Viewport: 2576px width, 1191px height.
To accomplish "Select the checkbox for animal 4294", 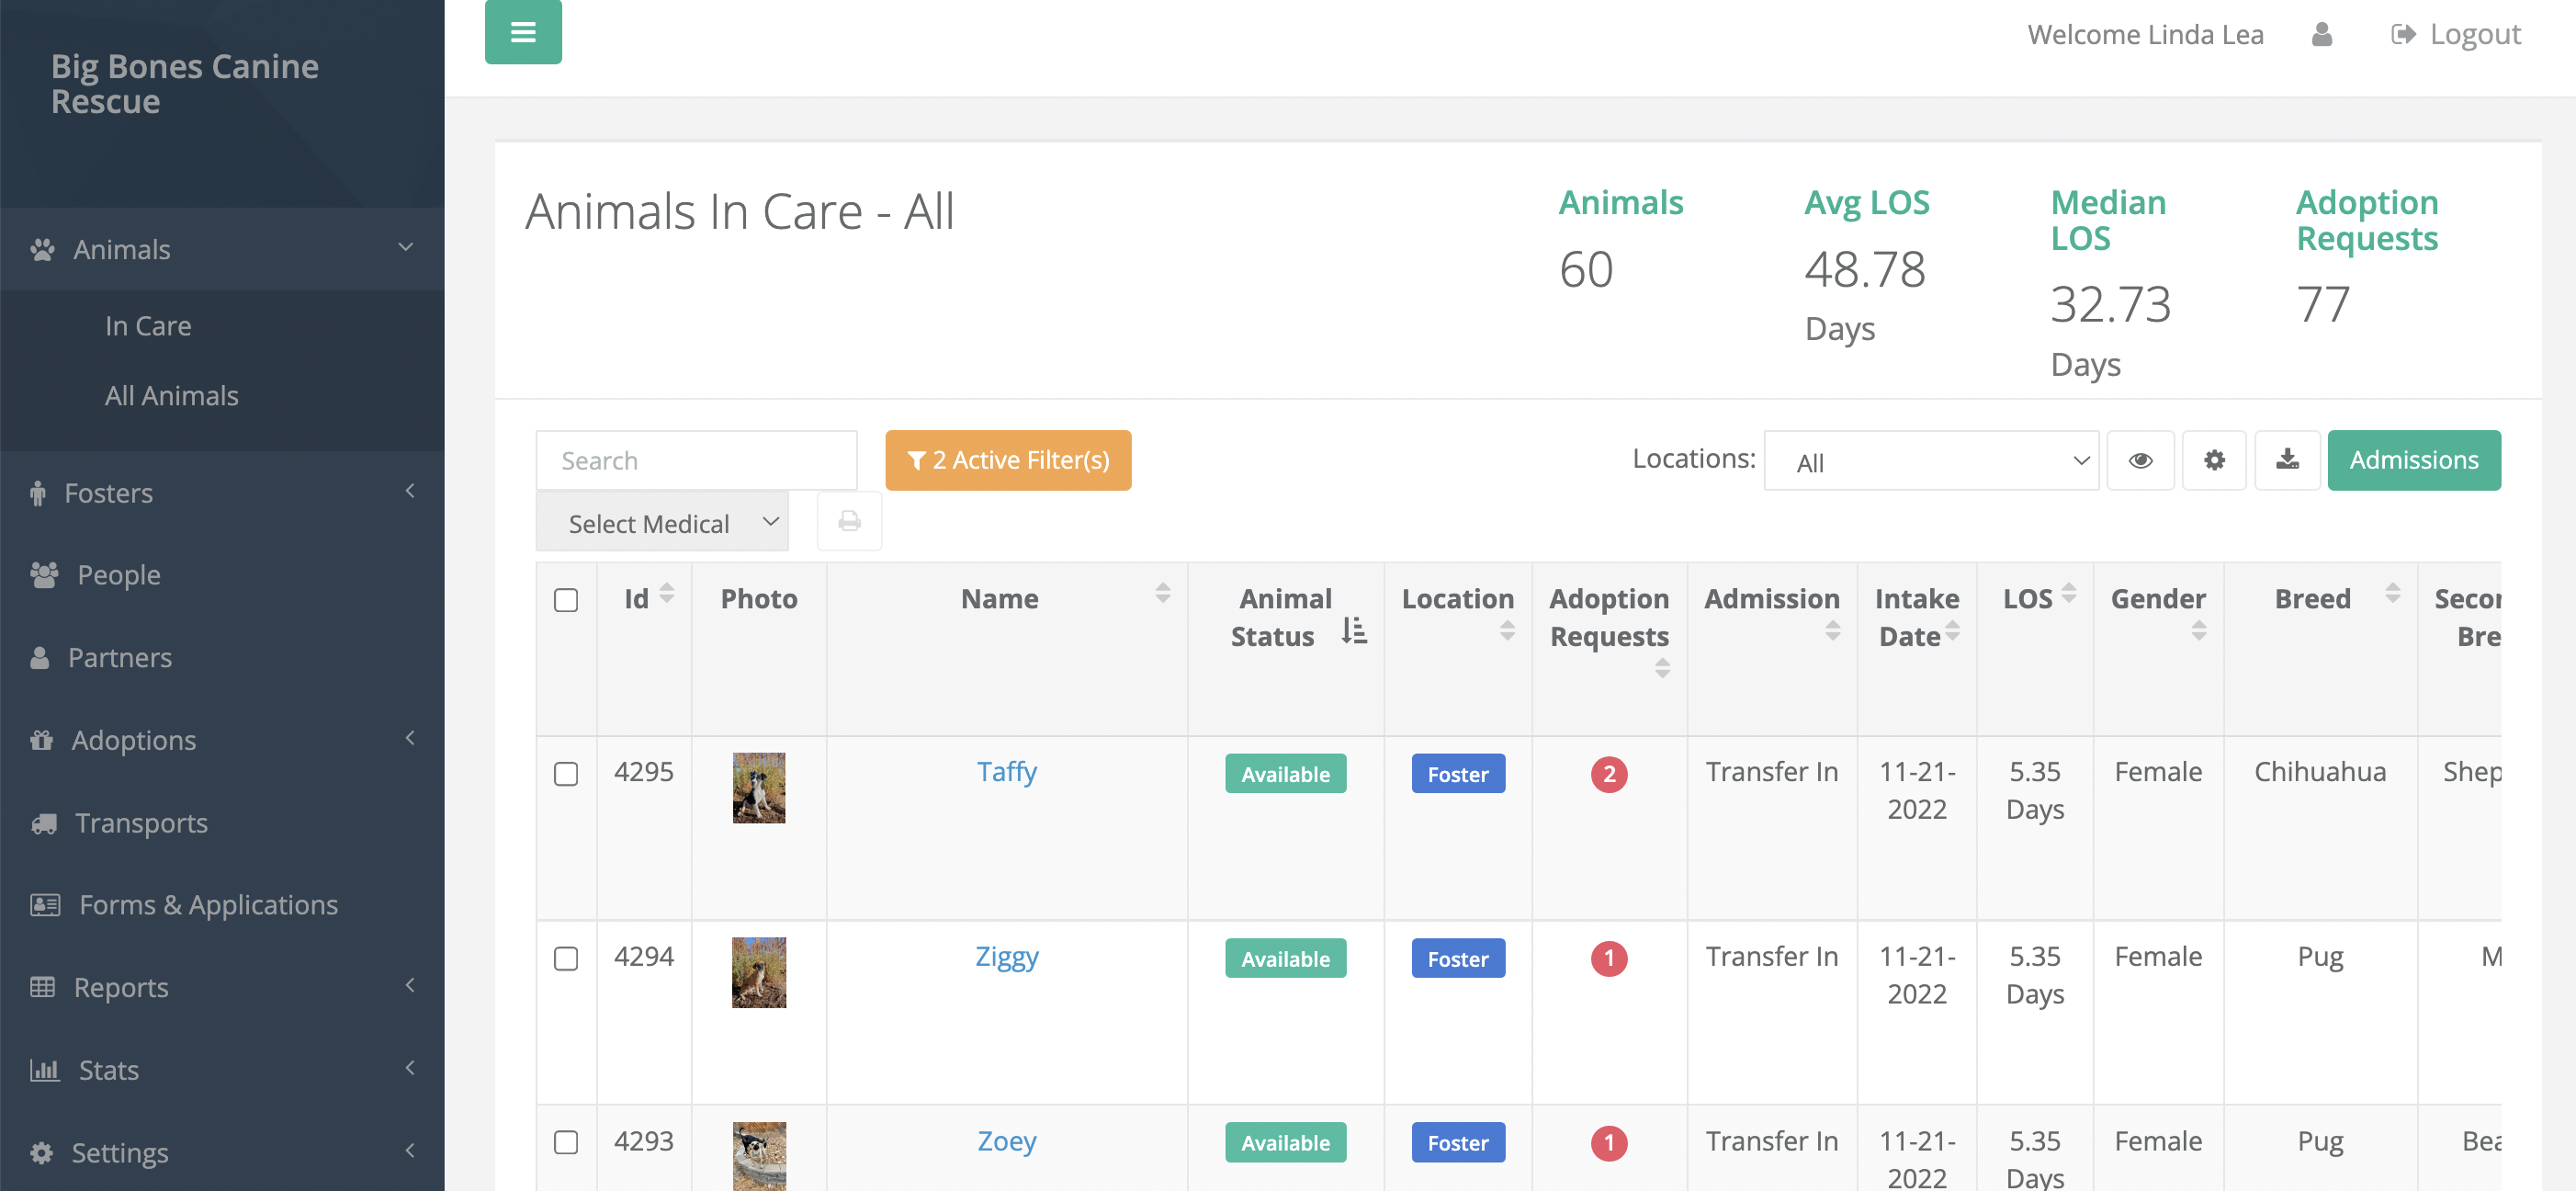I will coord(566,958).
